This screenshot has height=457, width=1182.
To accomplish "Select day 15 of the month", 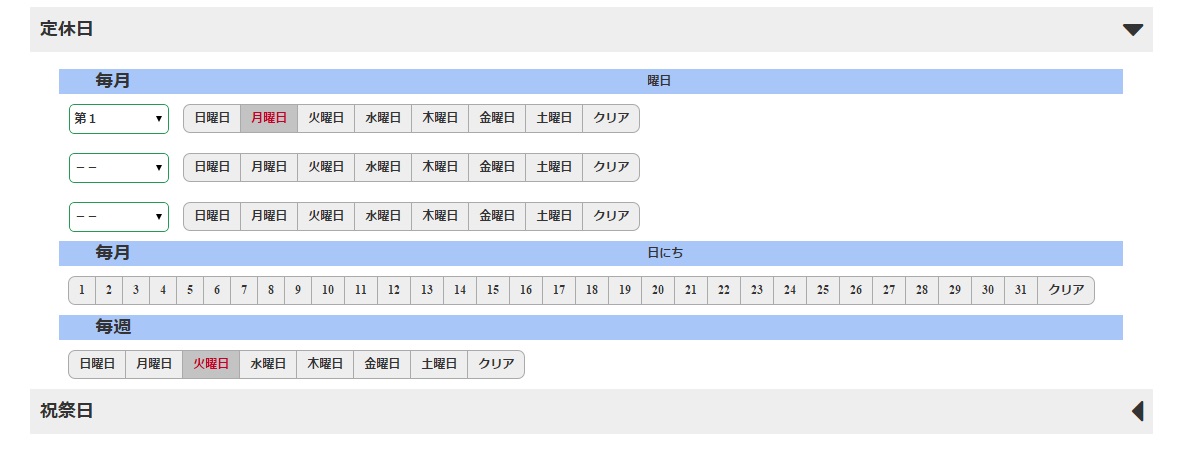I will coord(493,290).
